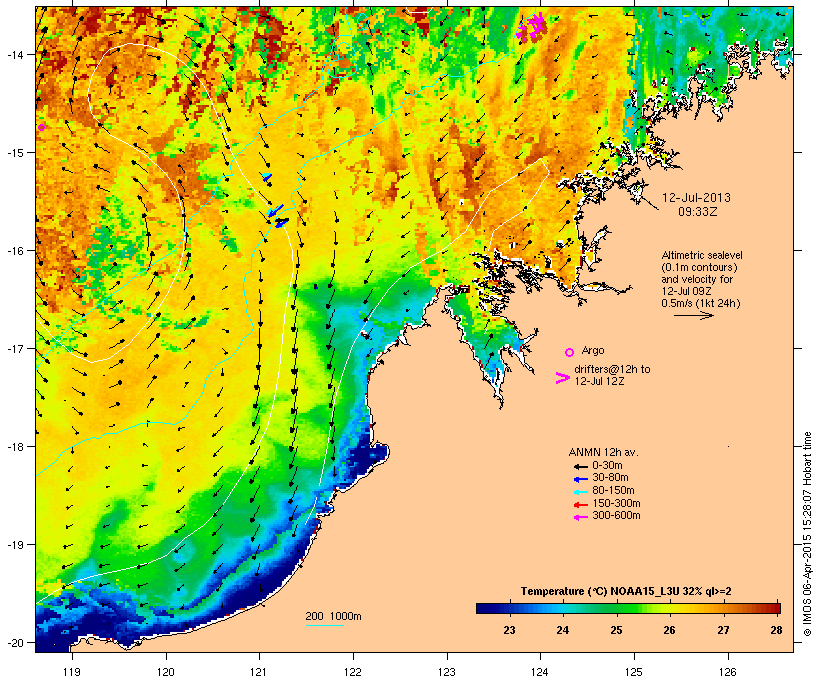
Task: Click the 'ANMN 12h av.' legend heading
Action: (603, 452)
